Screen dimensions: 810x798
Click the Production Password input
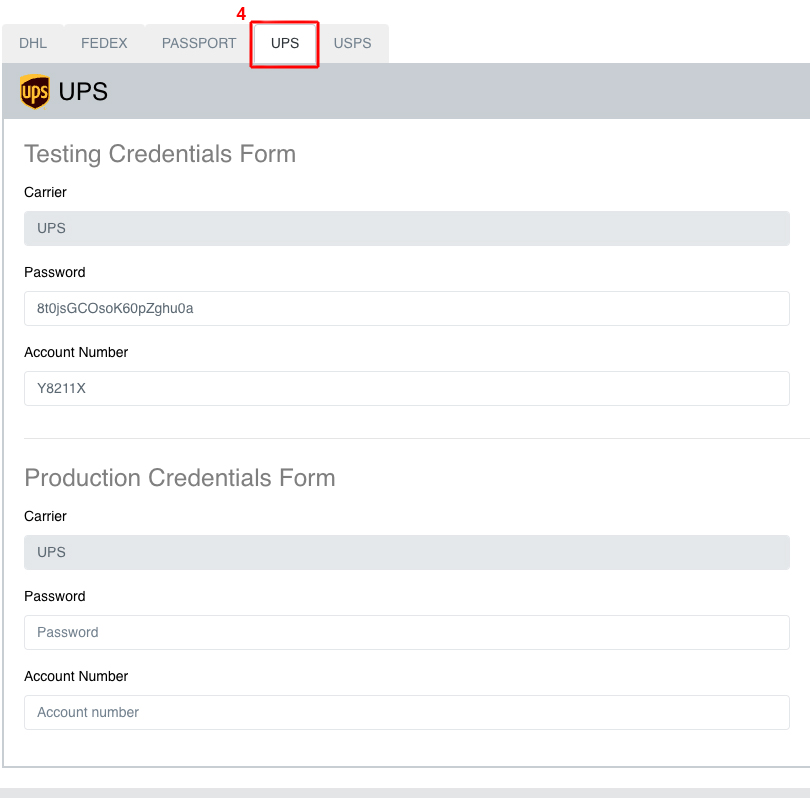407,632
